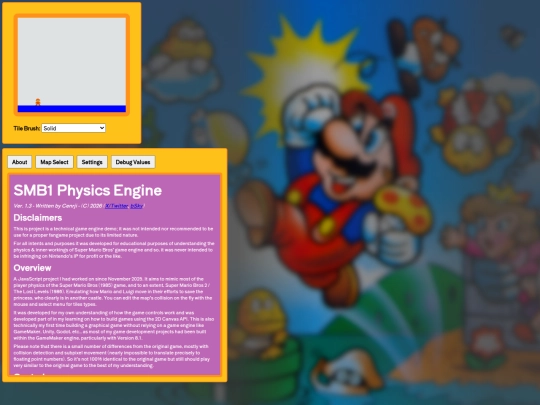Click the SMB1 Physics Engine heading
Image resolution: width=540 pixels, height=405 pixels.
click(x=87, y=190)
